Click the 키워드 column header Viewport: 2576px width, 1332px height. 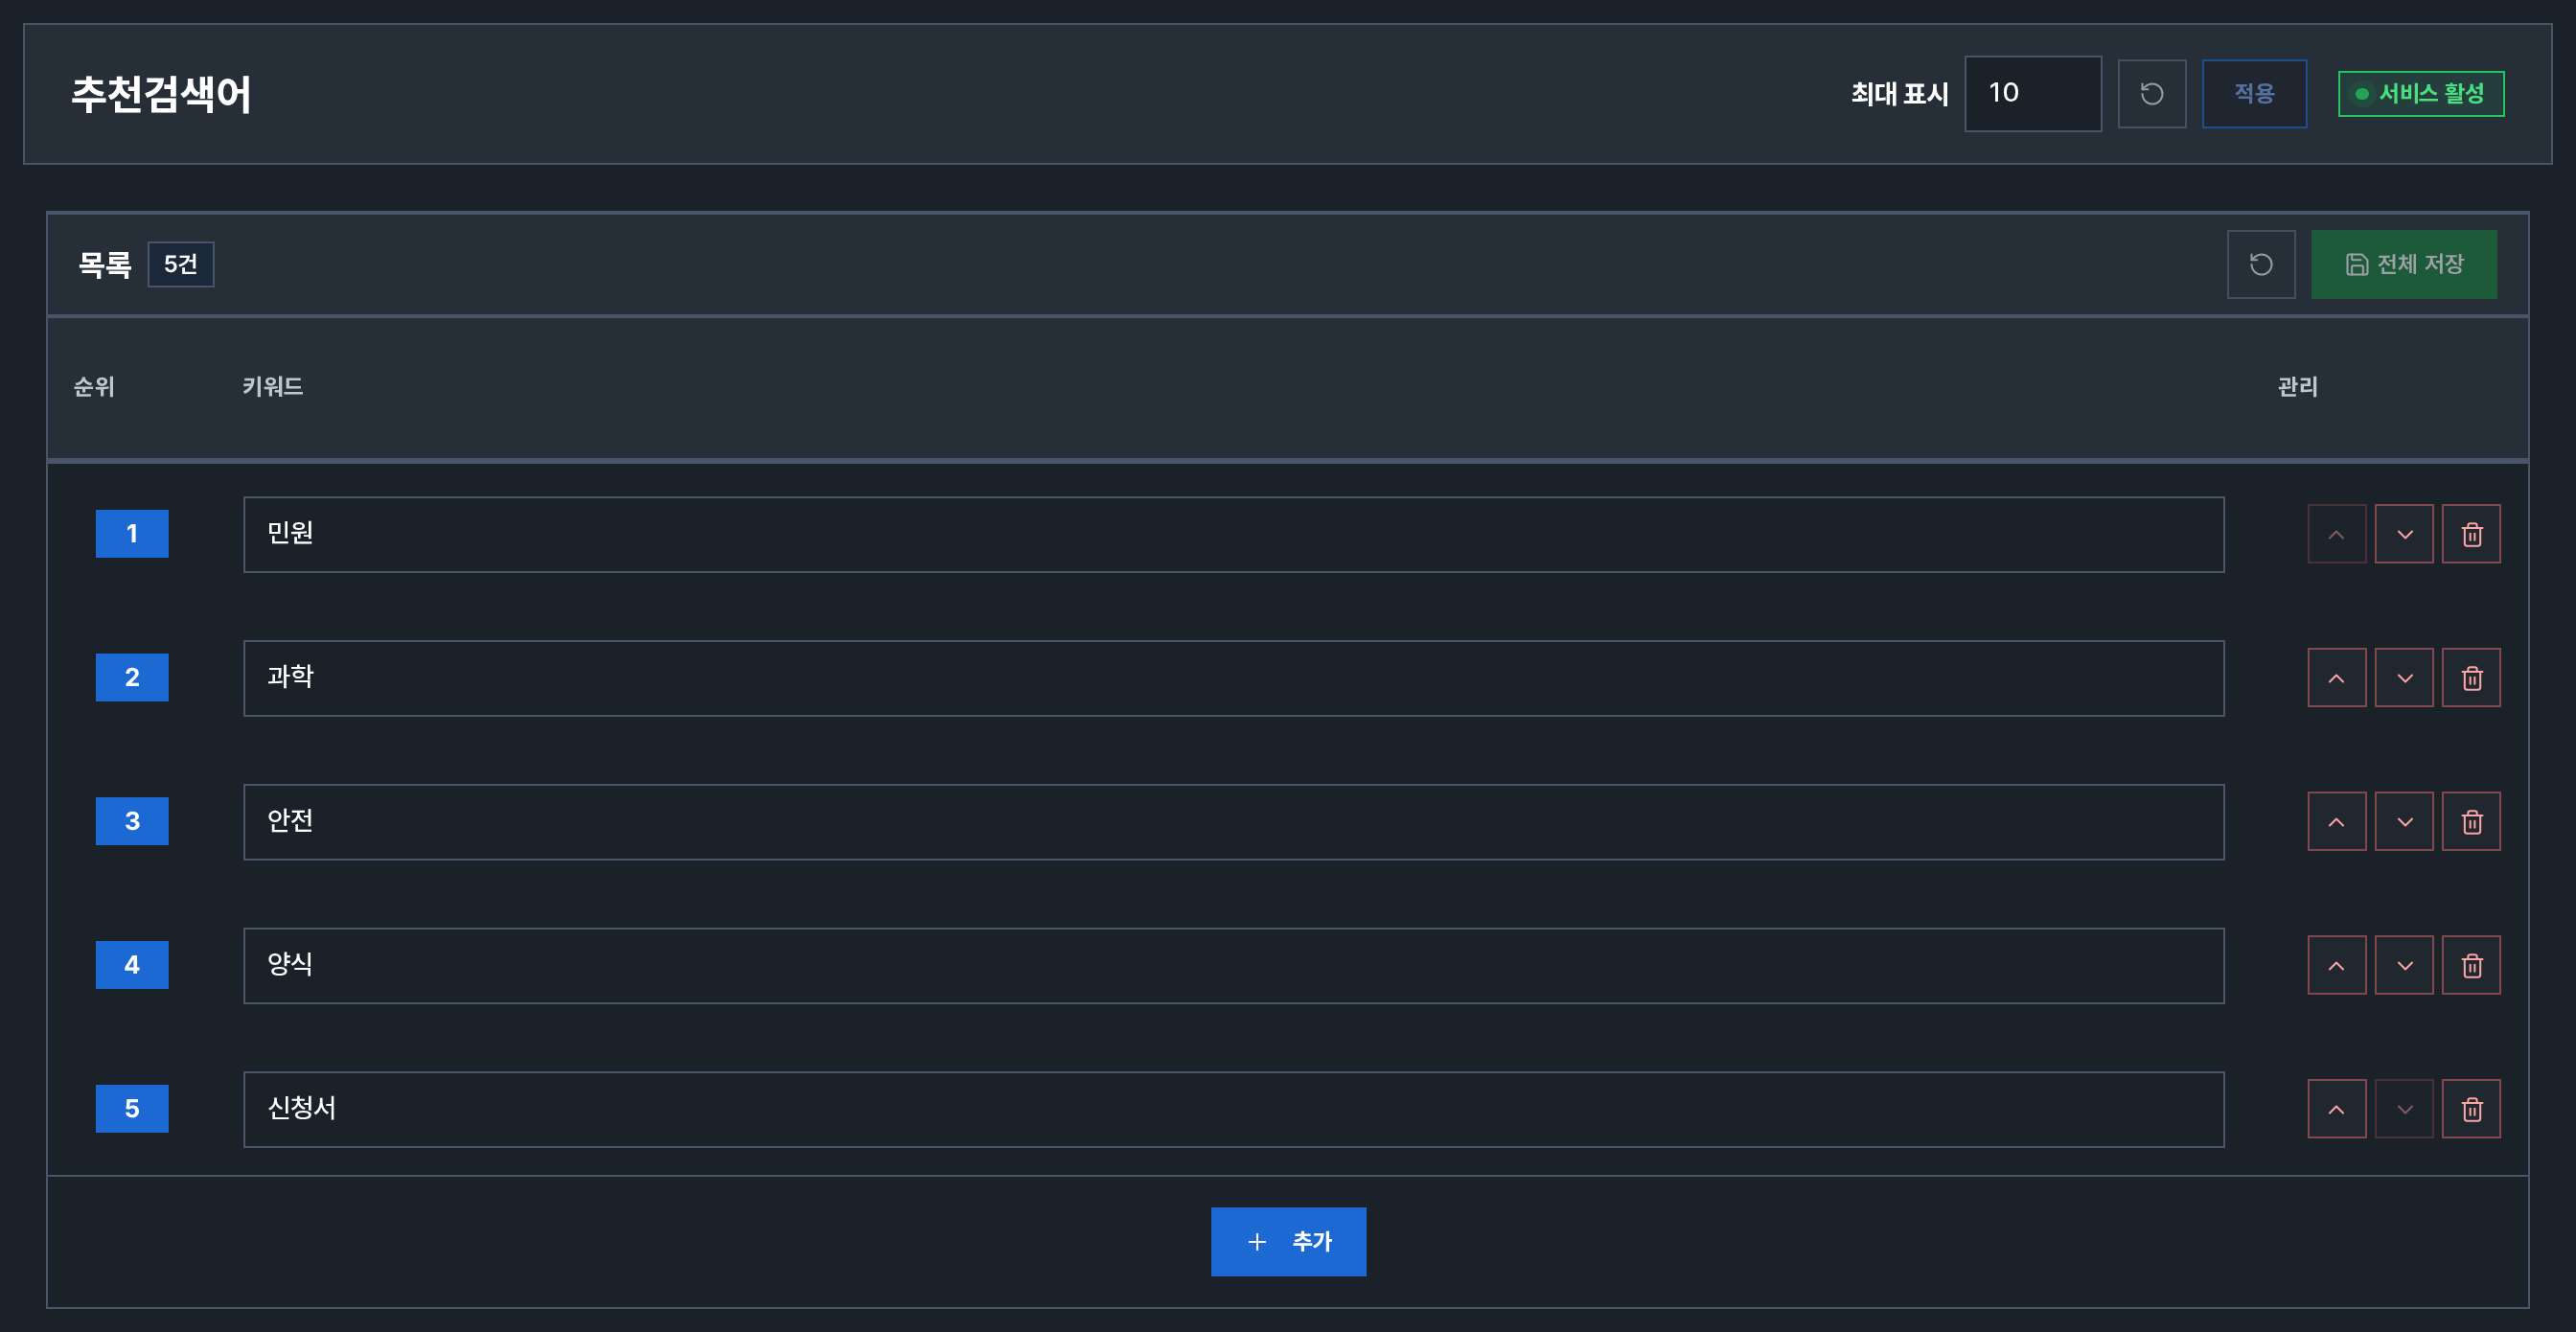(x=272, y=387)
